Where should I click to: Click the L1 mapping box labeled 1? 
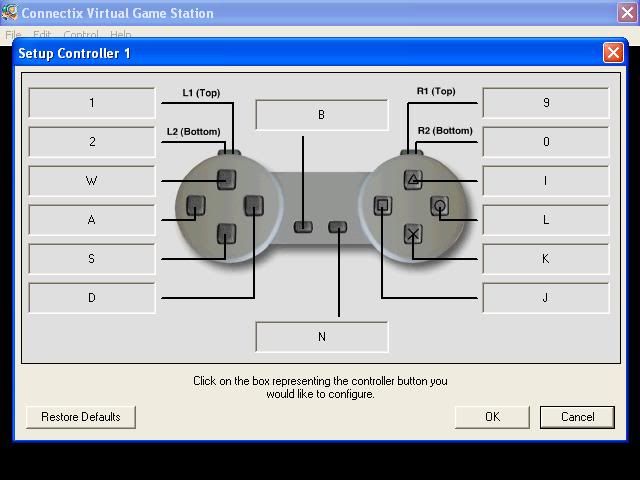click(92, 103)
